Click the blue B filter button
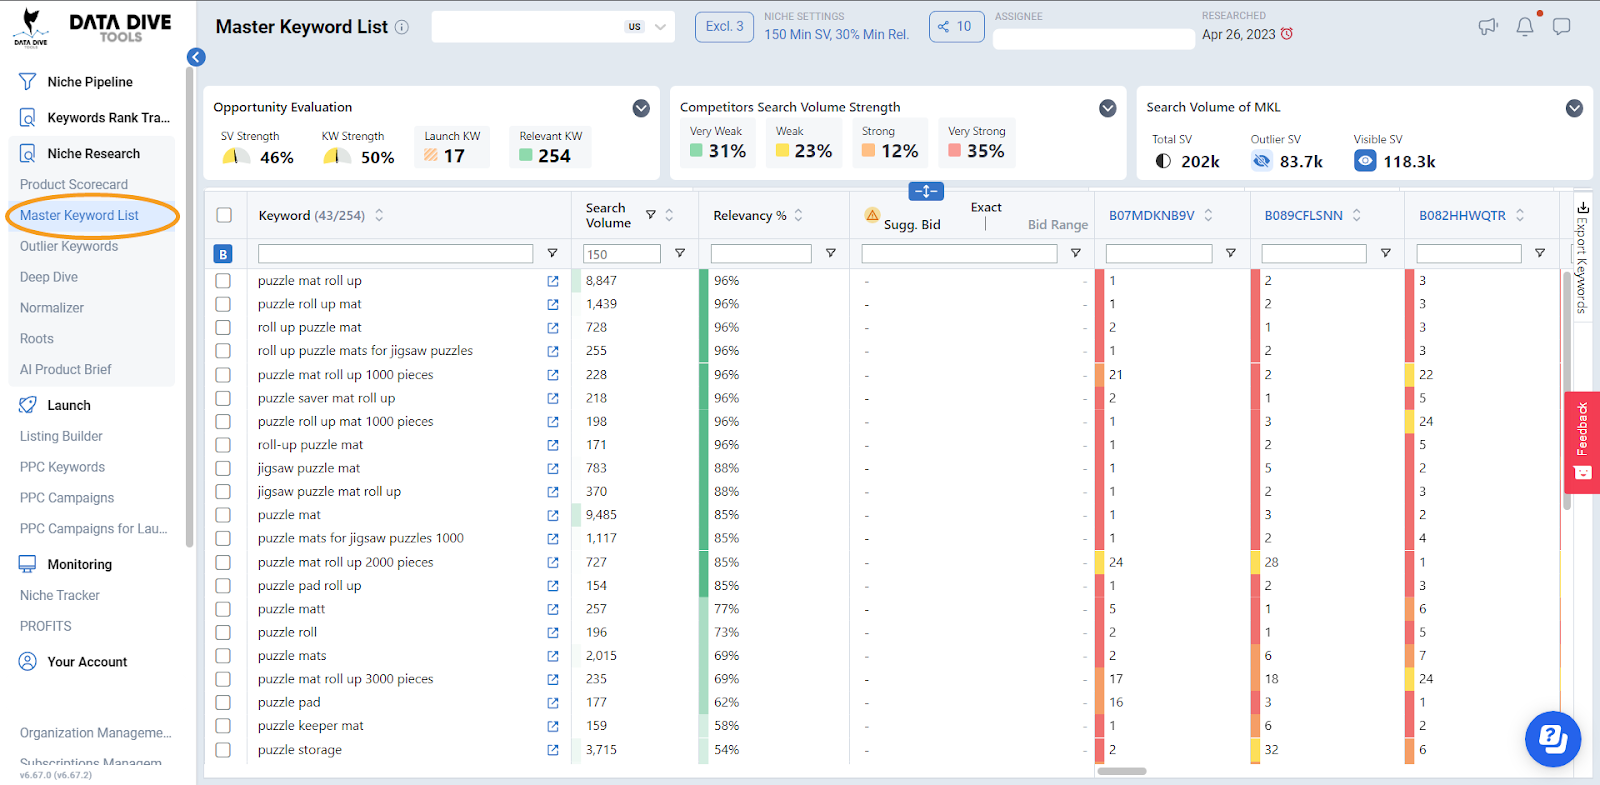This screenshot has width=1600, height=785. point(223,254)
